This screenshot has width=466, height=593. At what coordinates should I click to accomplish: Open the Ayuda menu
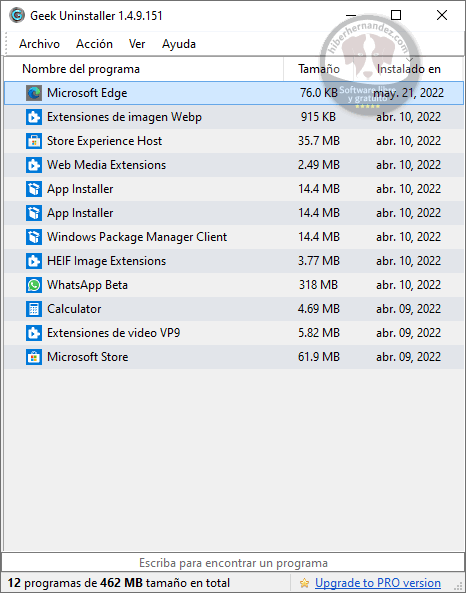click(179, 44)
